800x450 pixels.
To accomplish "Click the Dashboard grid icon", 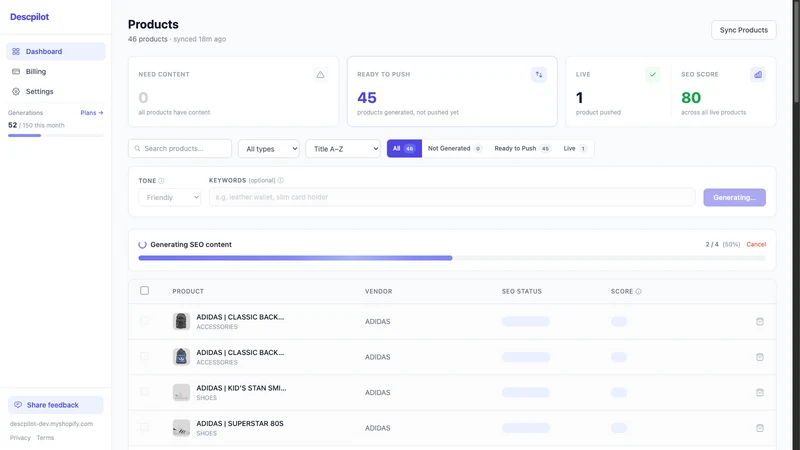I will (16, 52).
